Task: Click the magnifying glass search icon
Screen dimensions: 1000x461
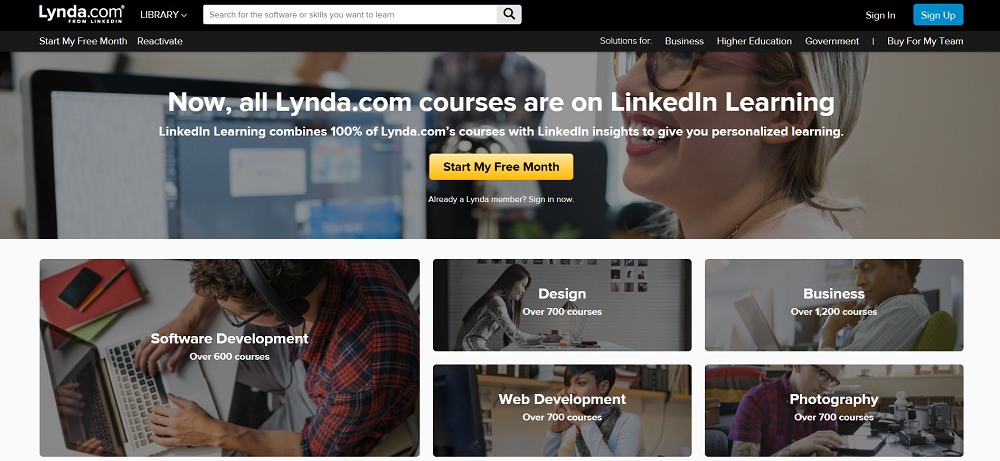Action: pyautogui.click(x=509, y=14)
